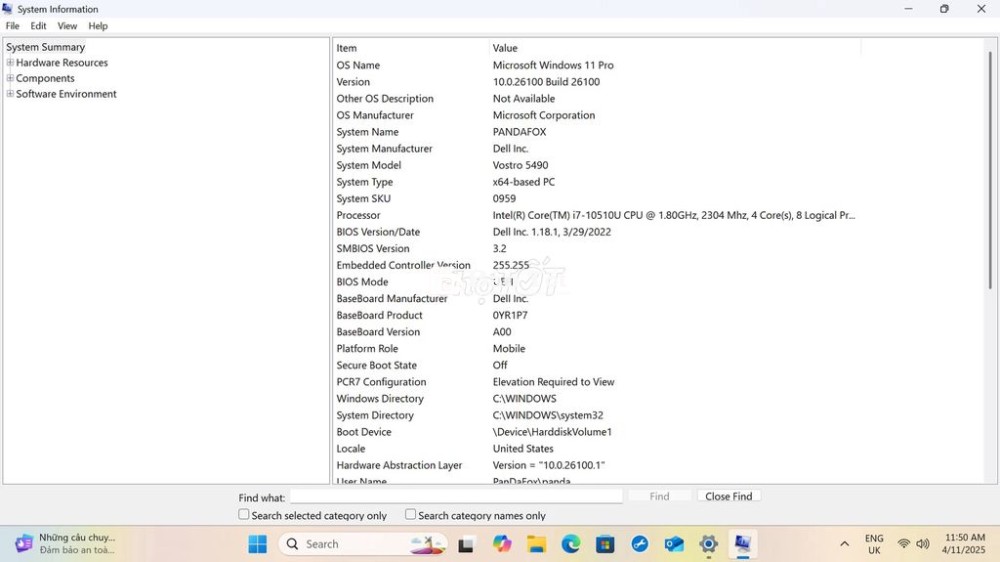Viewport: 1000px width, 562px height.
Task: Enable Search category names only
Action: coord(411,514)
